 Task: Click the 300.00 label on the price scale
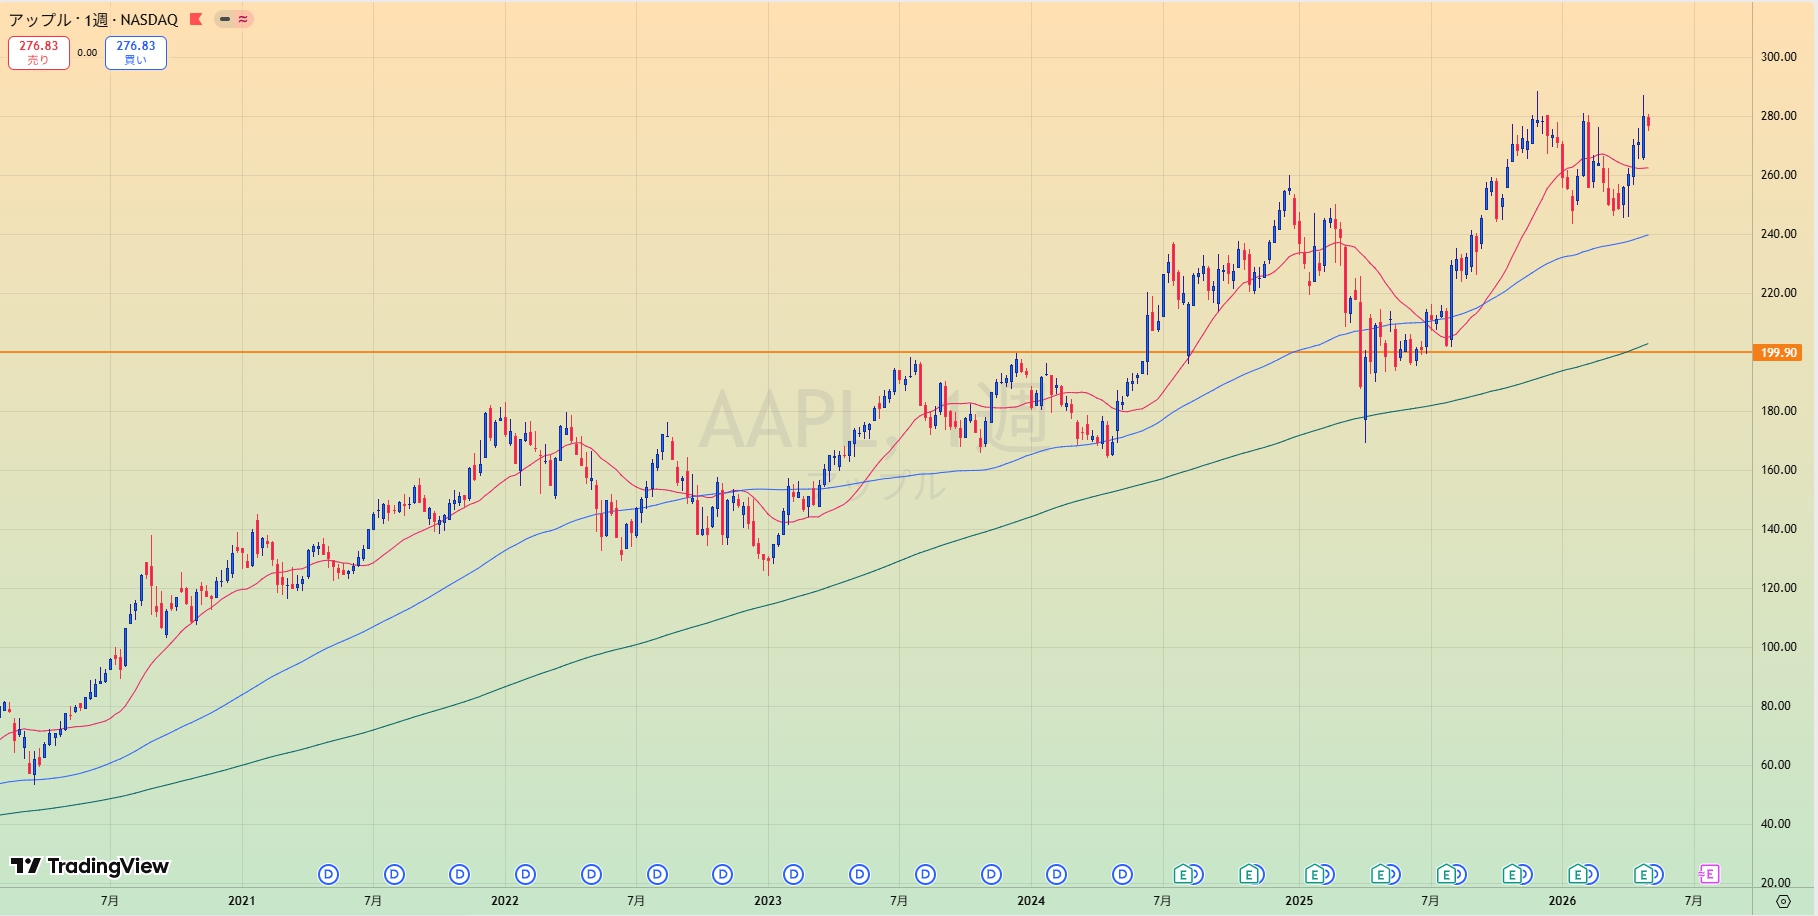(x=1778, y=57)
